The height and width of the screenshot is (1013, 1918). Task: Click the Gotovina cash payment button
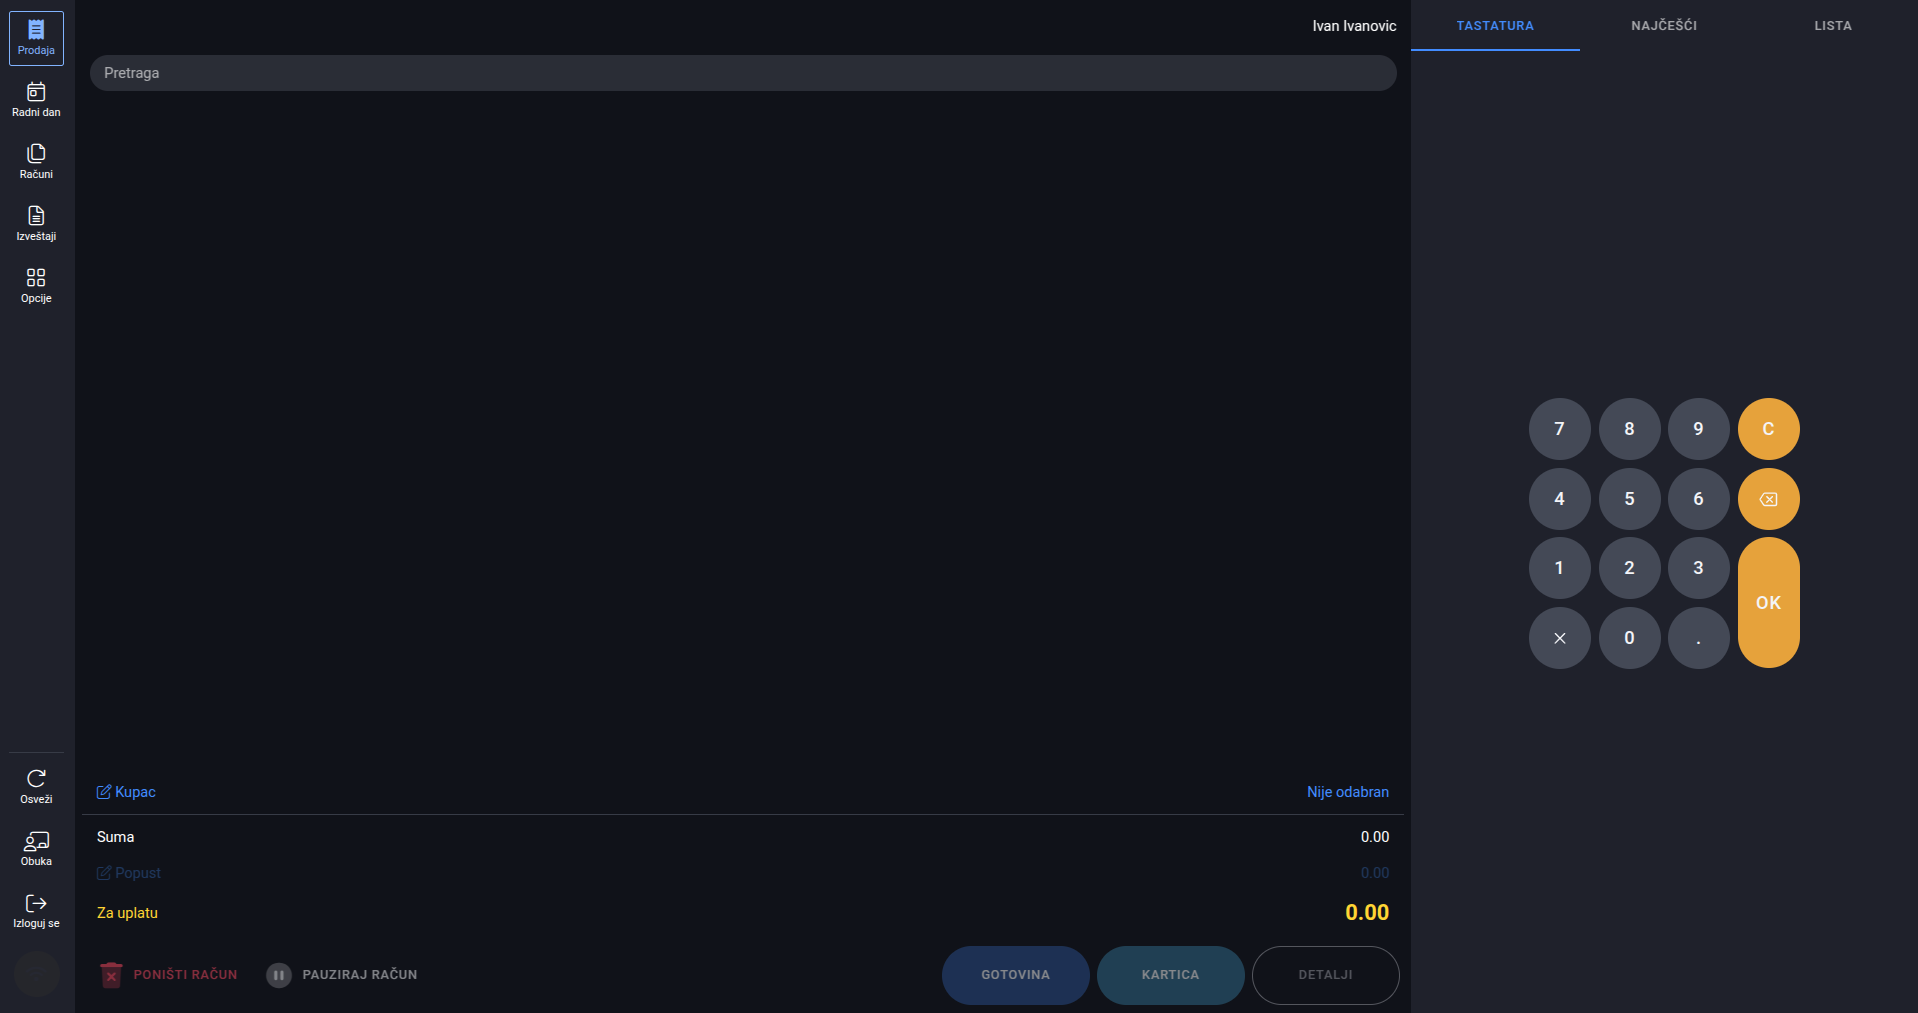tap(1015, 975)
